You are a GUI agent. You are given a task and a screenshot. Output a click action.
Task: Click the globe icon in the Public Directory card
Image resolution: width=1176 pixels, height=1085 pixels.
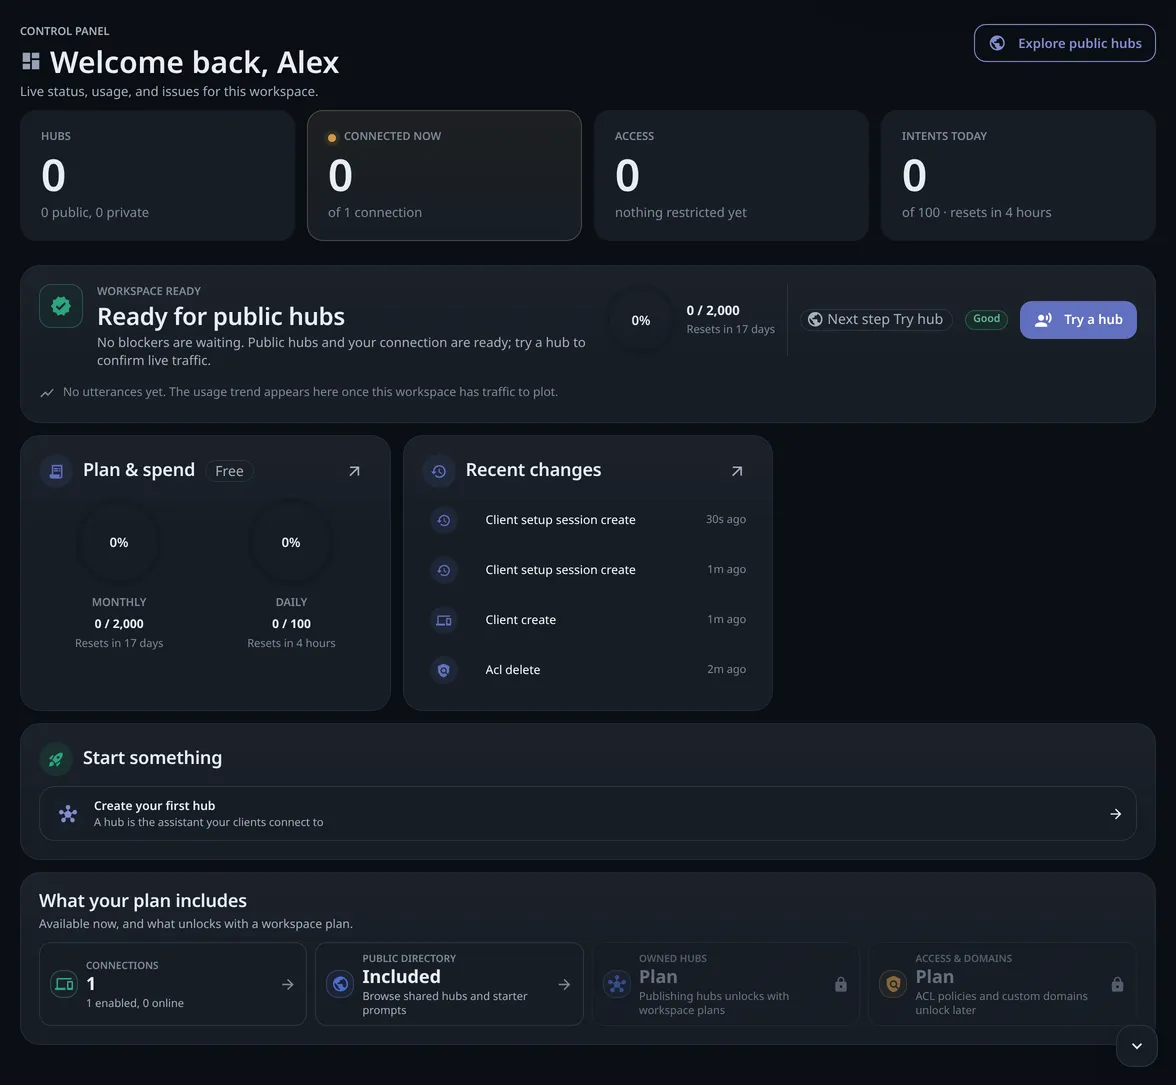click(x=340, y=984)
